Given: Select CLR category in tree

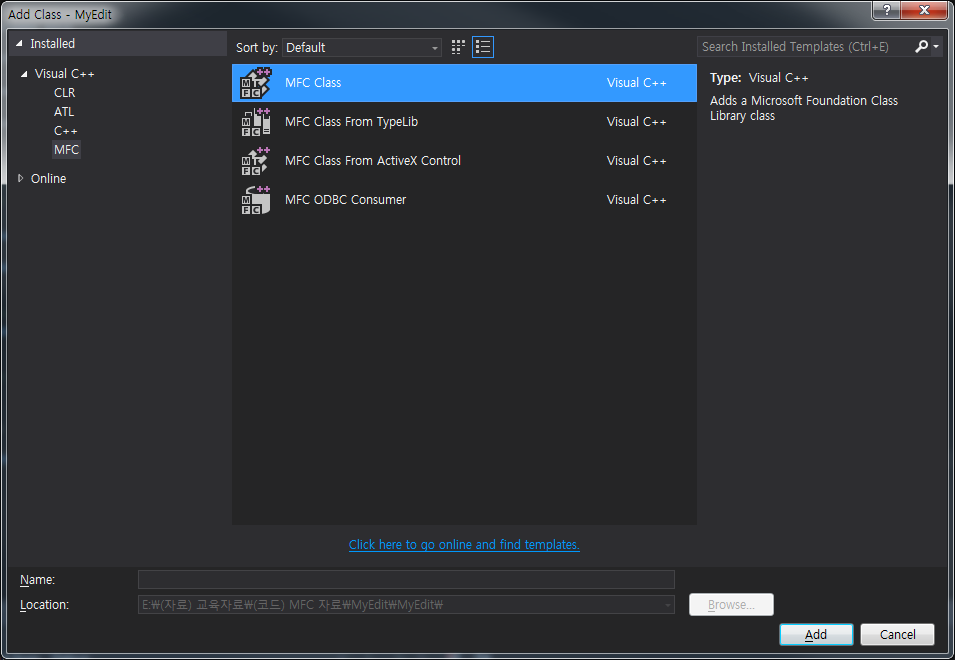Looking at the screenshot, I should tap(65, 93).
